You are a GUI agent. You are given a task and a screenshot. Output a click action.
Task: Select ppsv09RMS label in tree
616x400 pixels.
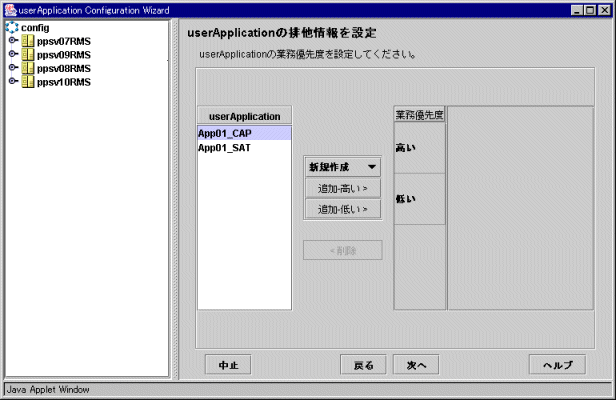point(64,55)
